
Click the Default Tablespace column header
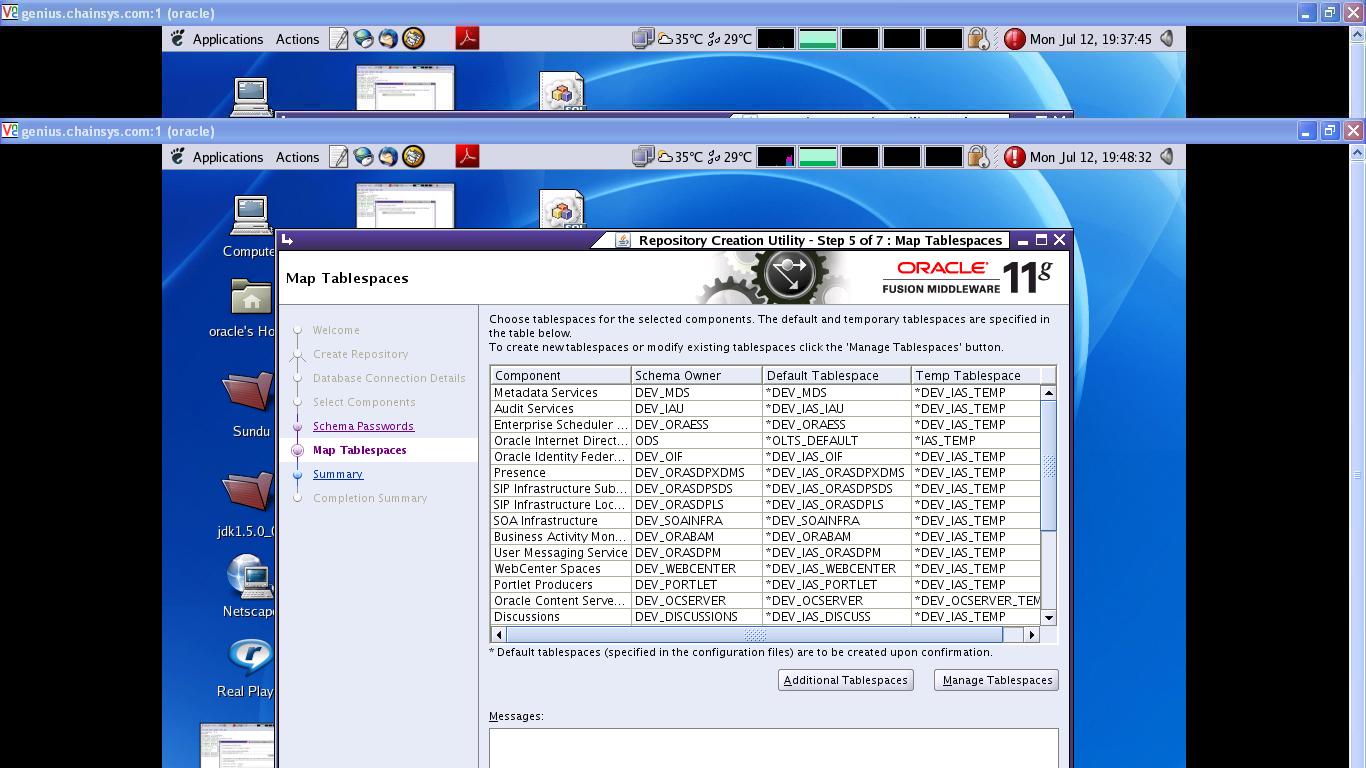tap(837, 375)
